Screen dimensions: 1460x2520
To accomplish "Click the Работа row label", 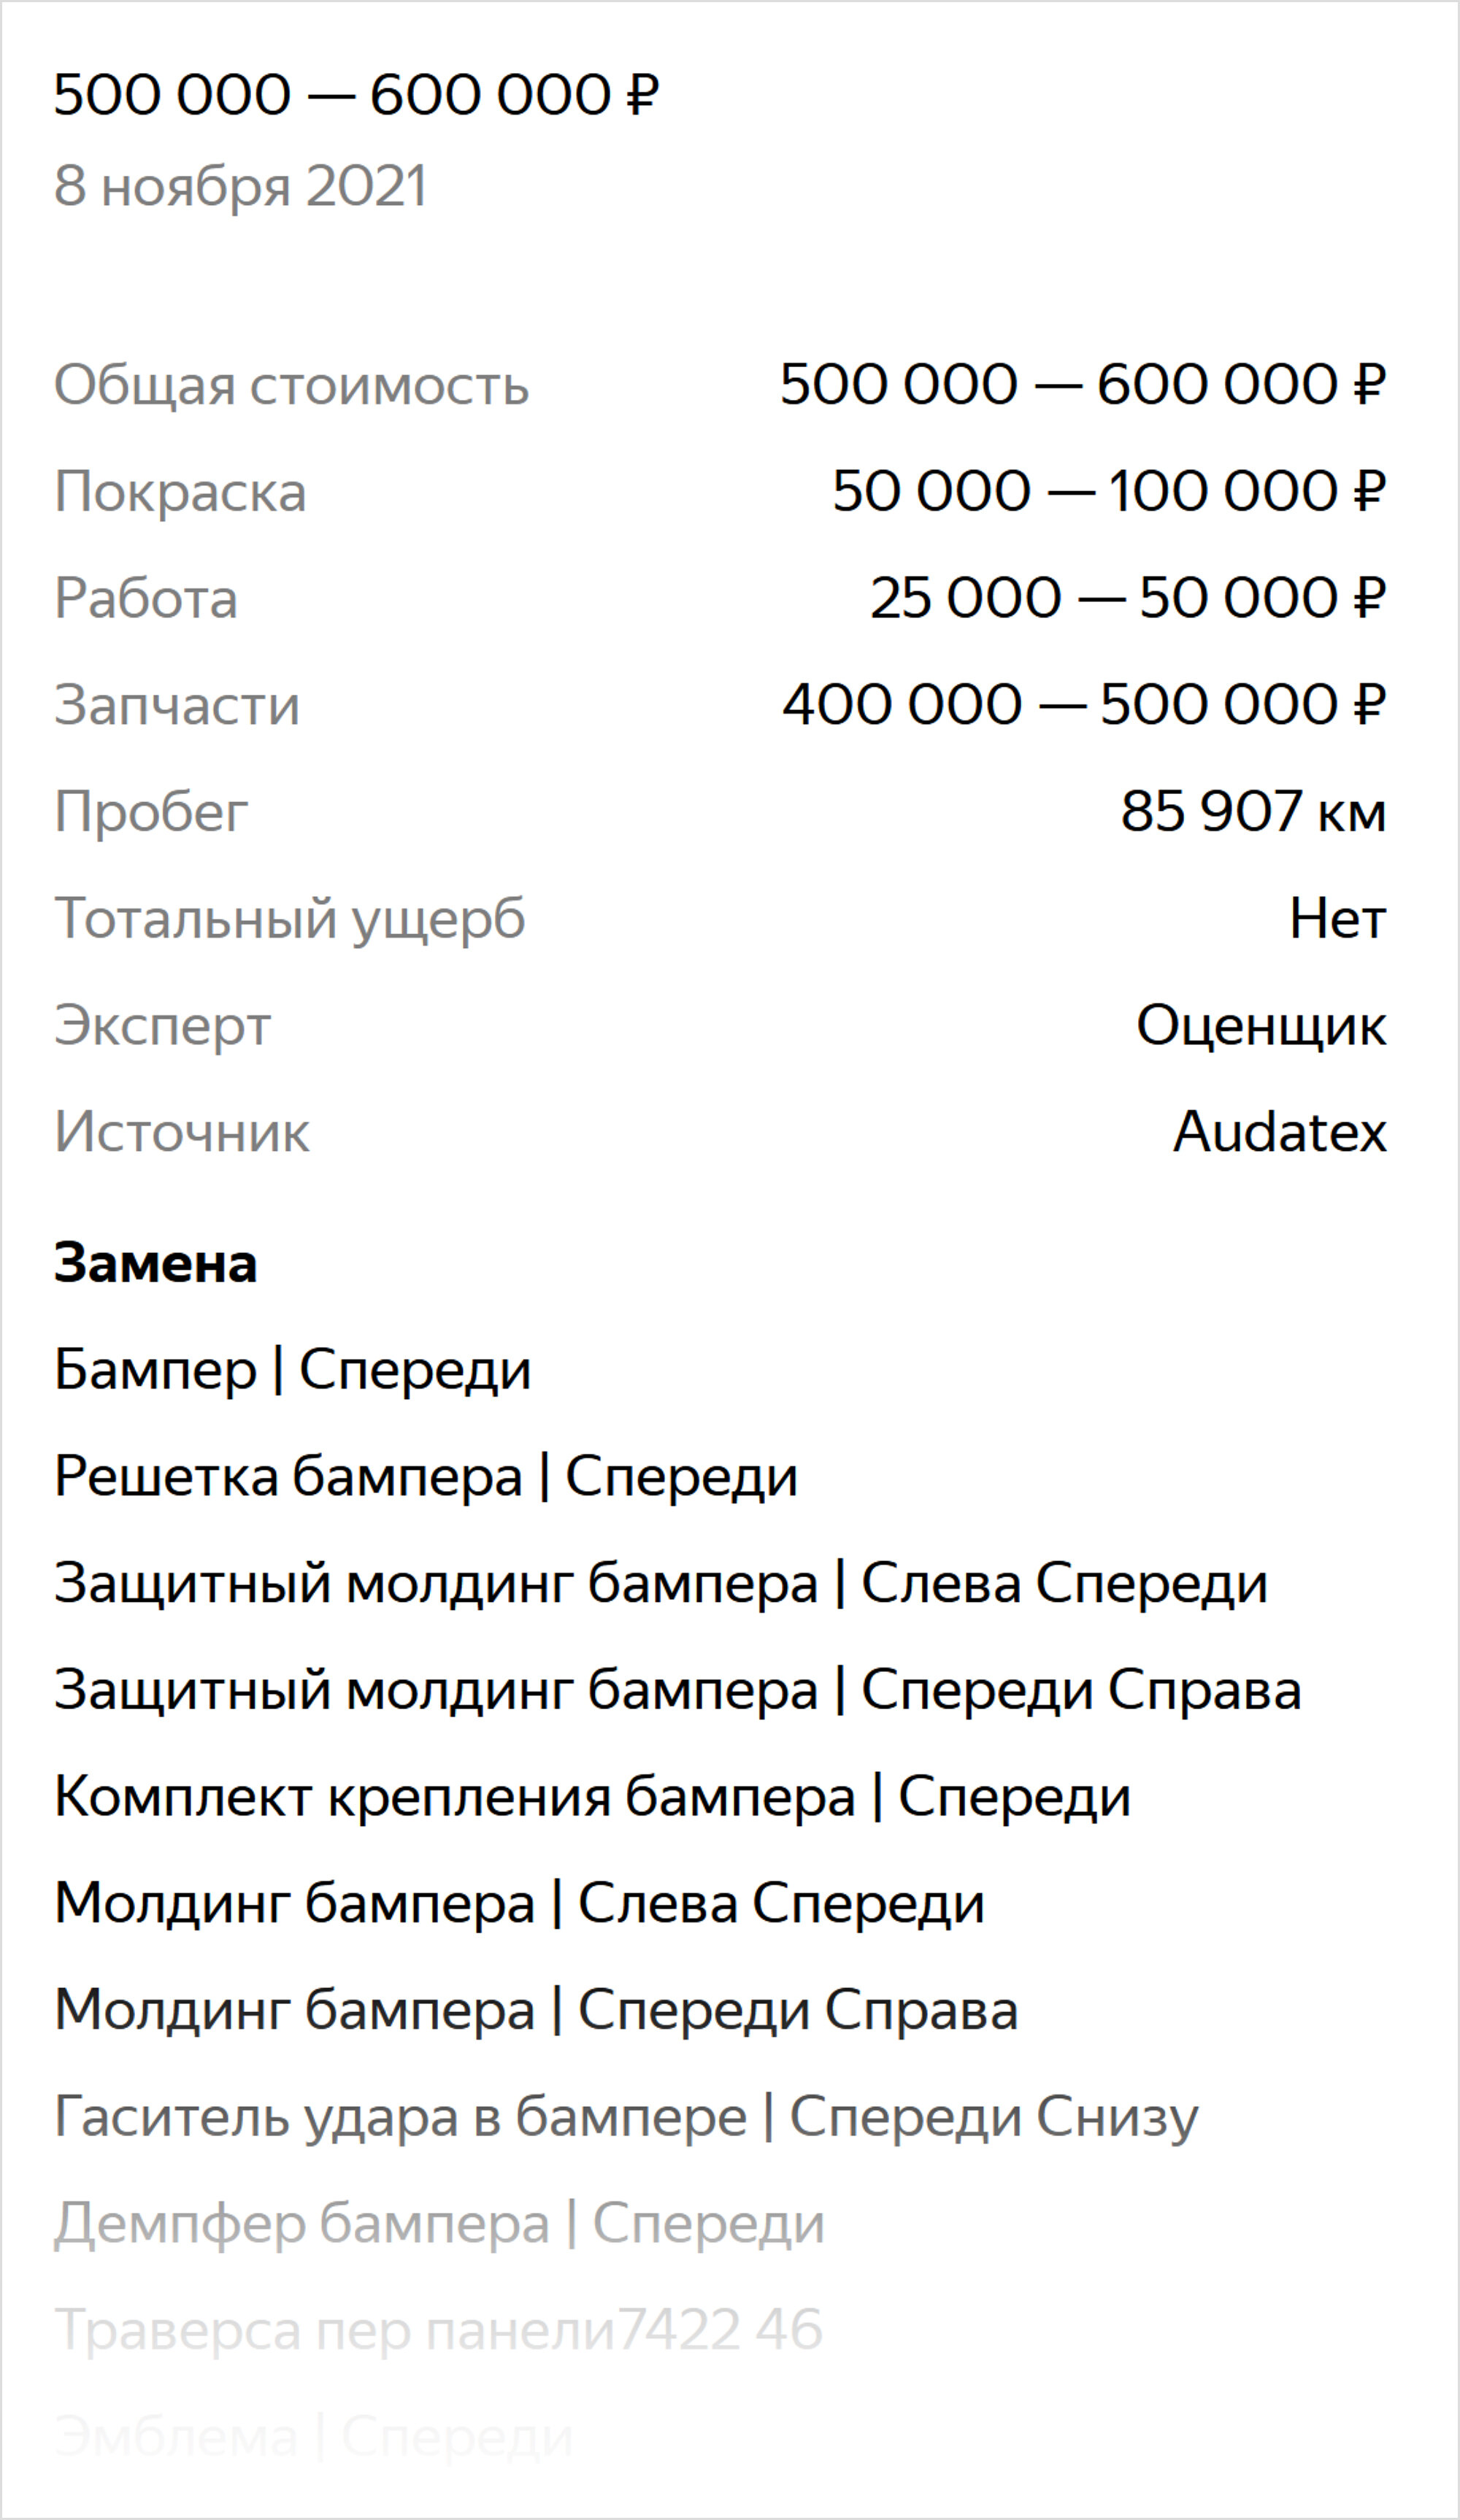I will [146, 599].
